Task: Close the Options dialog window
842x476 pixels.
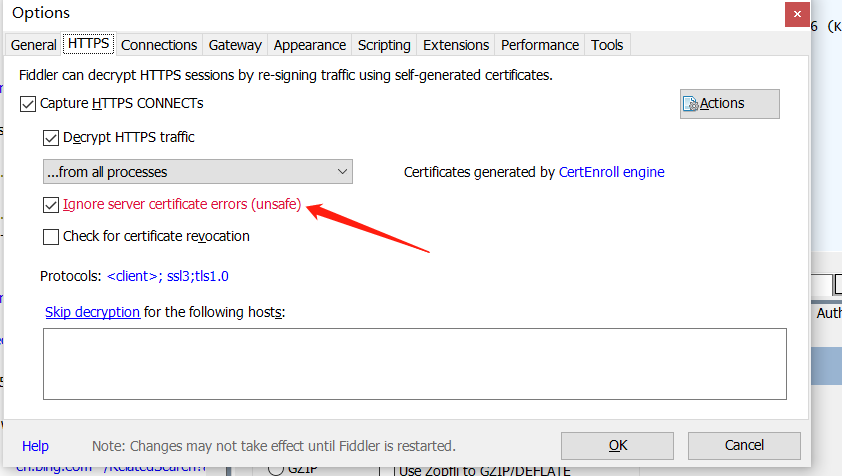Action: click(x=795, y=14)
